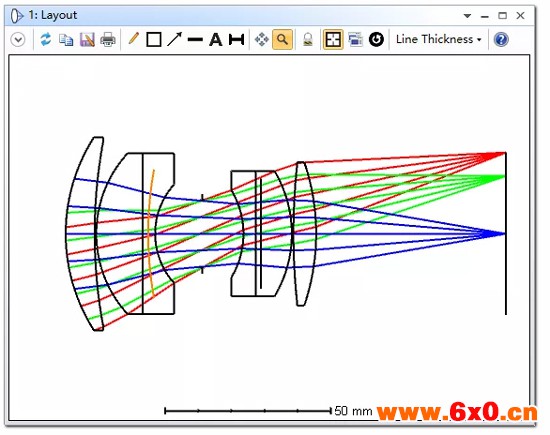Click the reset zoom circular icon
Image resolution: width=550 pixels, height=435 pixels.
click(376, 39)
